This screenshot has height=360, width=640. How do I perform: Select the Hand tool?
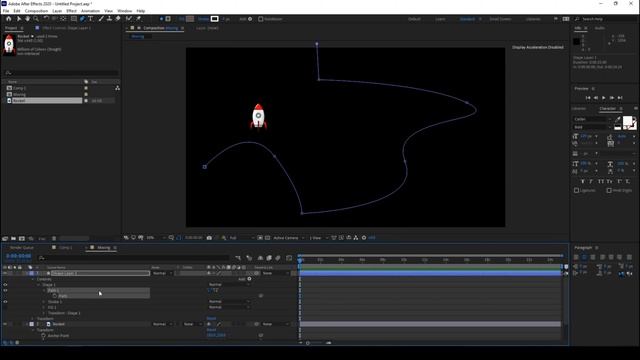click(27, 19)
